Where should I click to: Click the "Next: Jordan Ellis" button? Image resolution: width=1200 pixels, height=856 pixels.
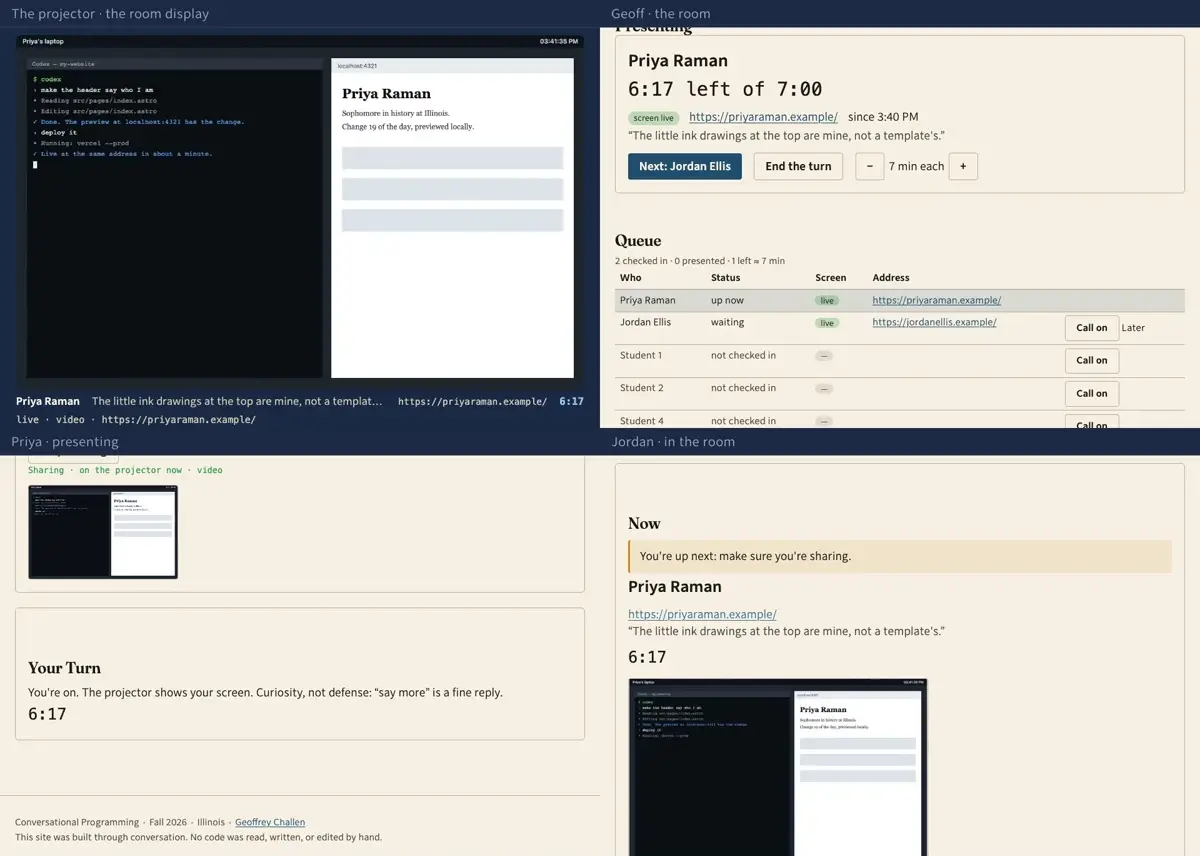[685, 166]
